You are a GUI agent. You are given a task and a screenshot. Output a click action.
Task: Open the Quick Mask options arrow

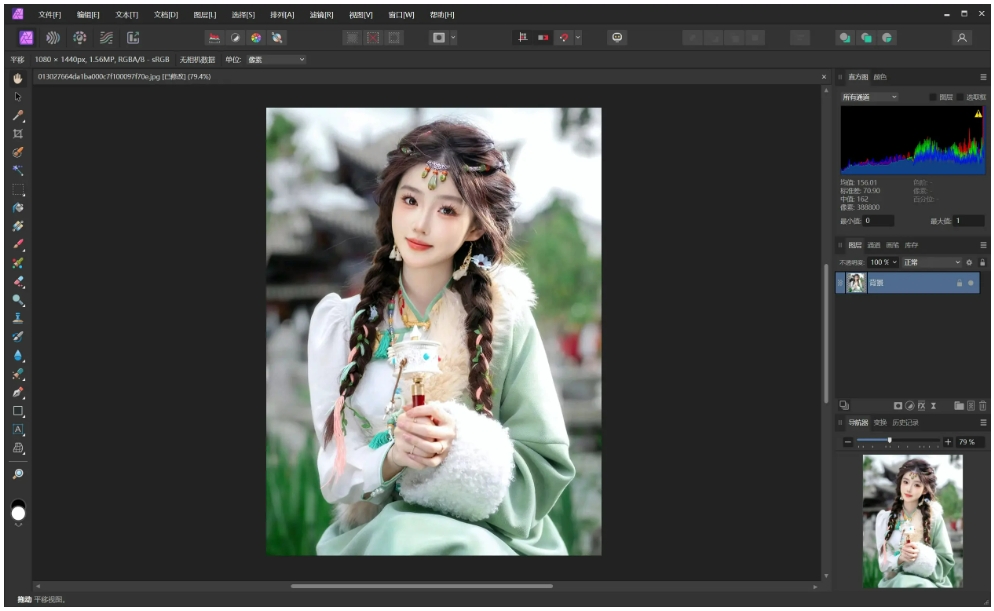click(453, 38)
